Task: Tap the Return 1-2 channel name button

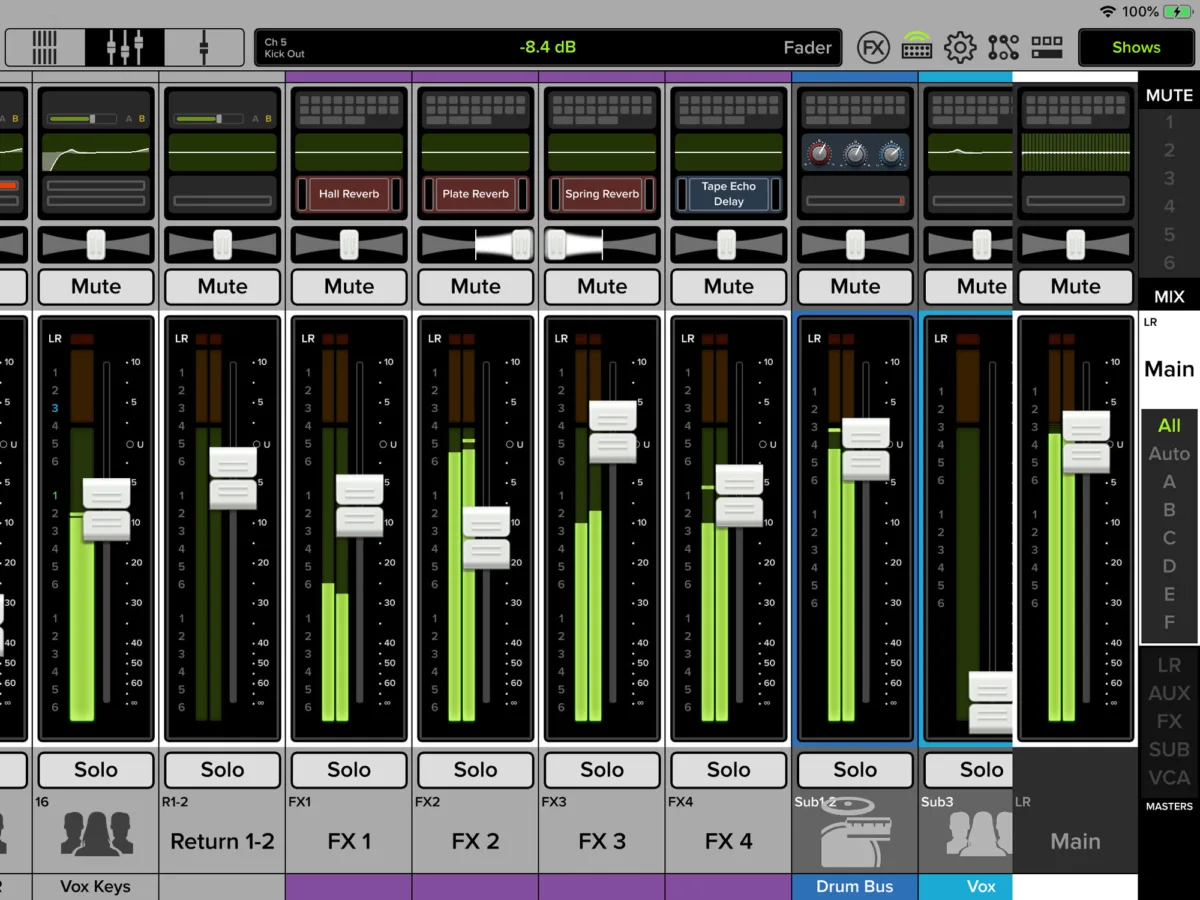Action: coord(222,842)
